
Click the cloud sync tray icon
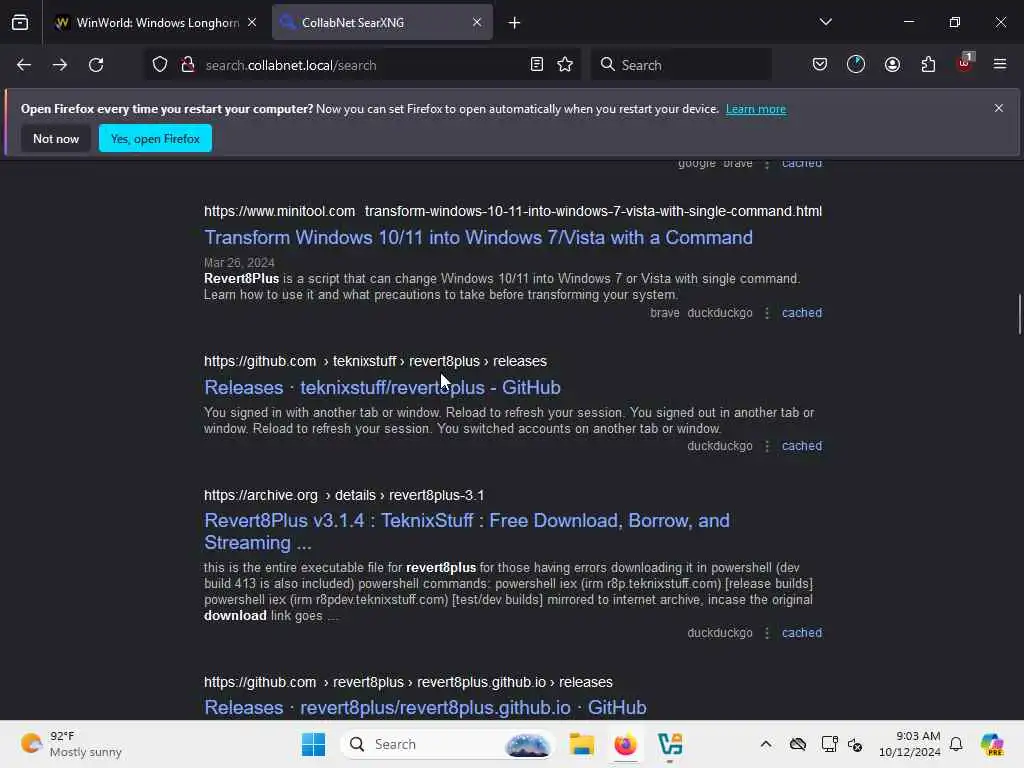tap(797, 744)
